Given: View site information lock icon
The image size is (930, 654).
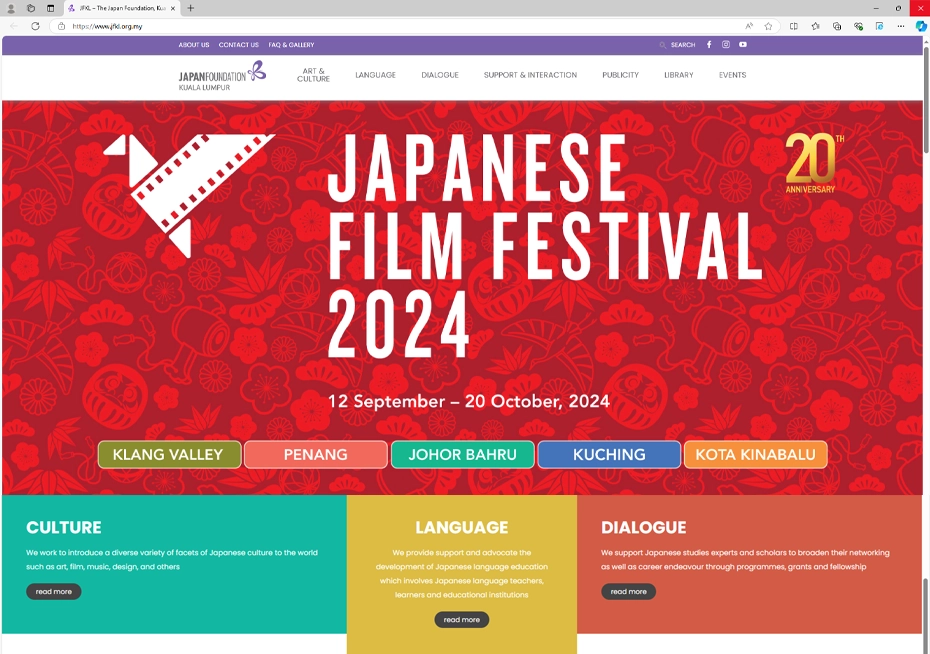Looking at the screenshot, I should pyautogui.click(x=61, y=26).
